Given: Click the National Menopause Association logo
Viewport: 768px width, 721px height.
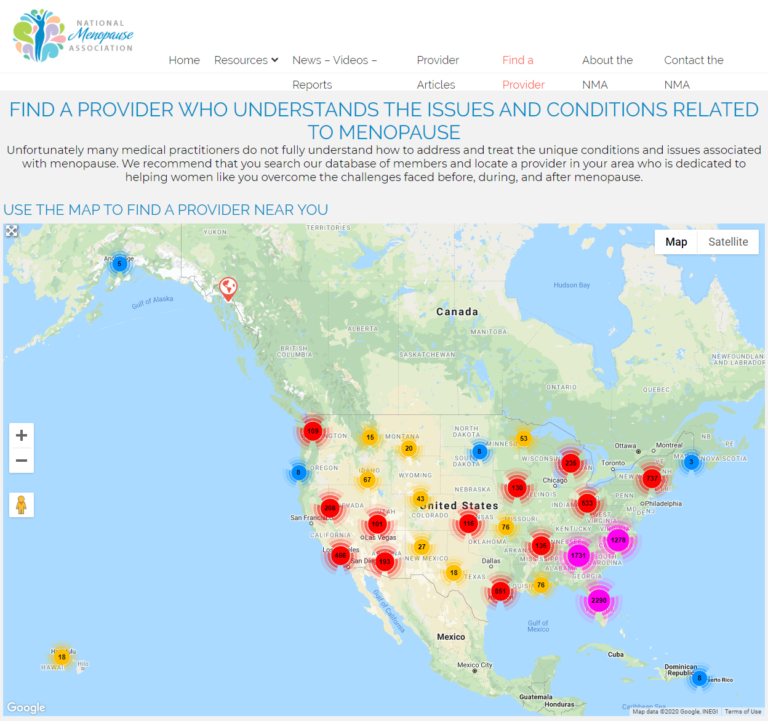Looking at the screenshot, I should [x=73, y=35].
